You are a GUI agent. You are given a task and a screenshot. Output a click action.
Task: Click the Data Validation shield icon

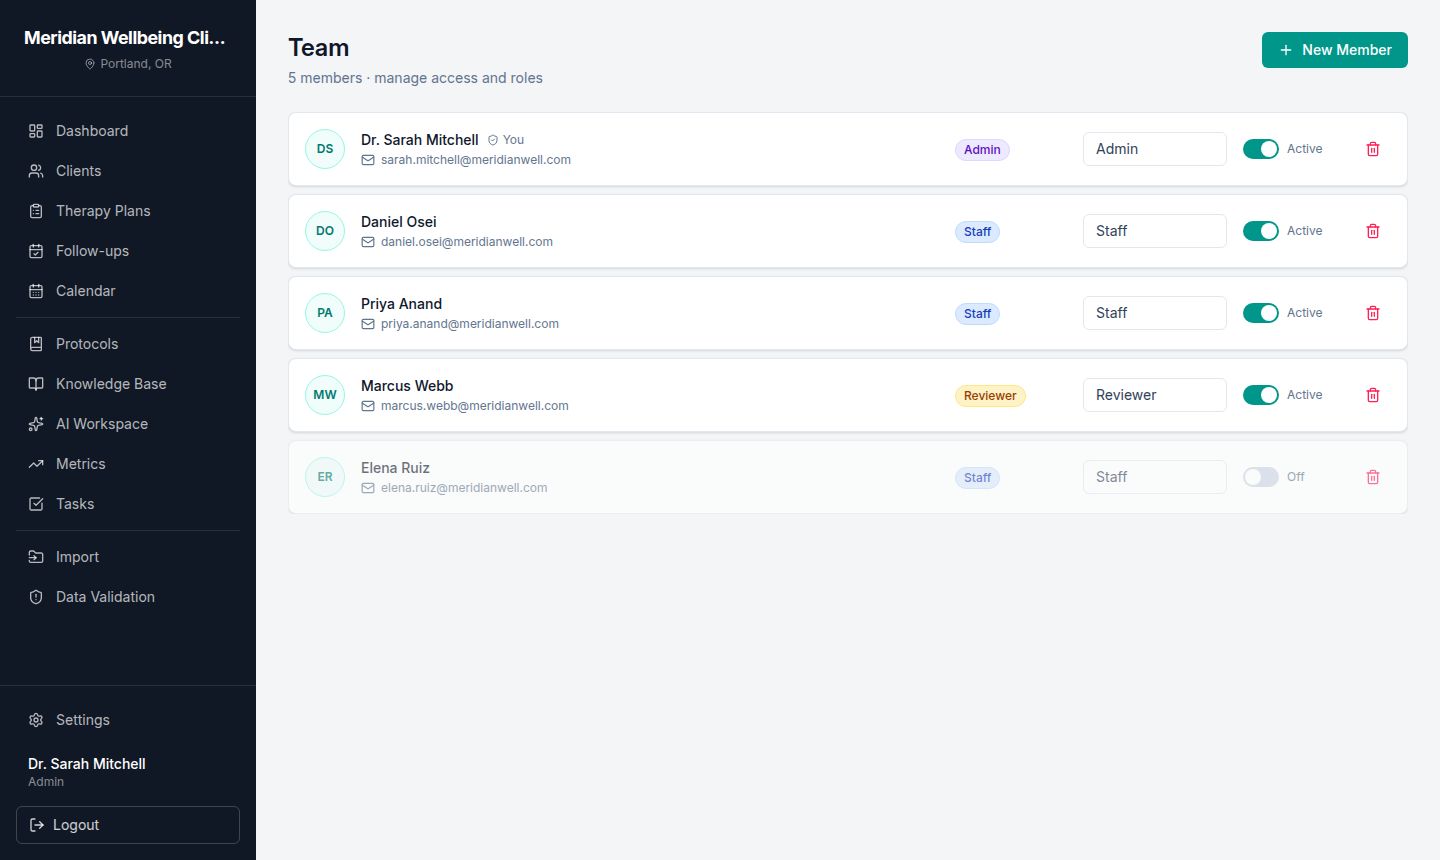click(x=36, y=597)
